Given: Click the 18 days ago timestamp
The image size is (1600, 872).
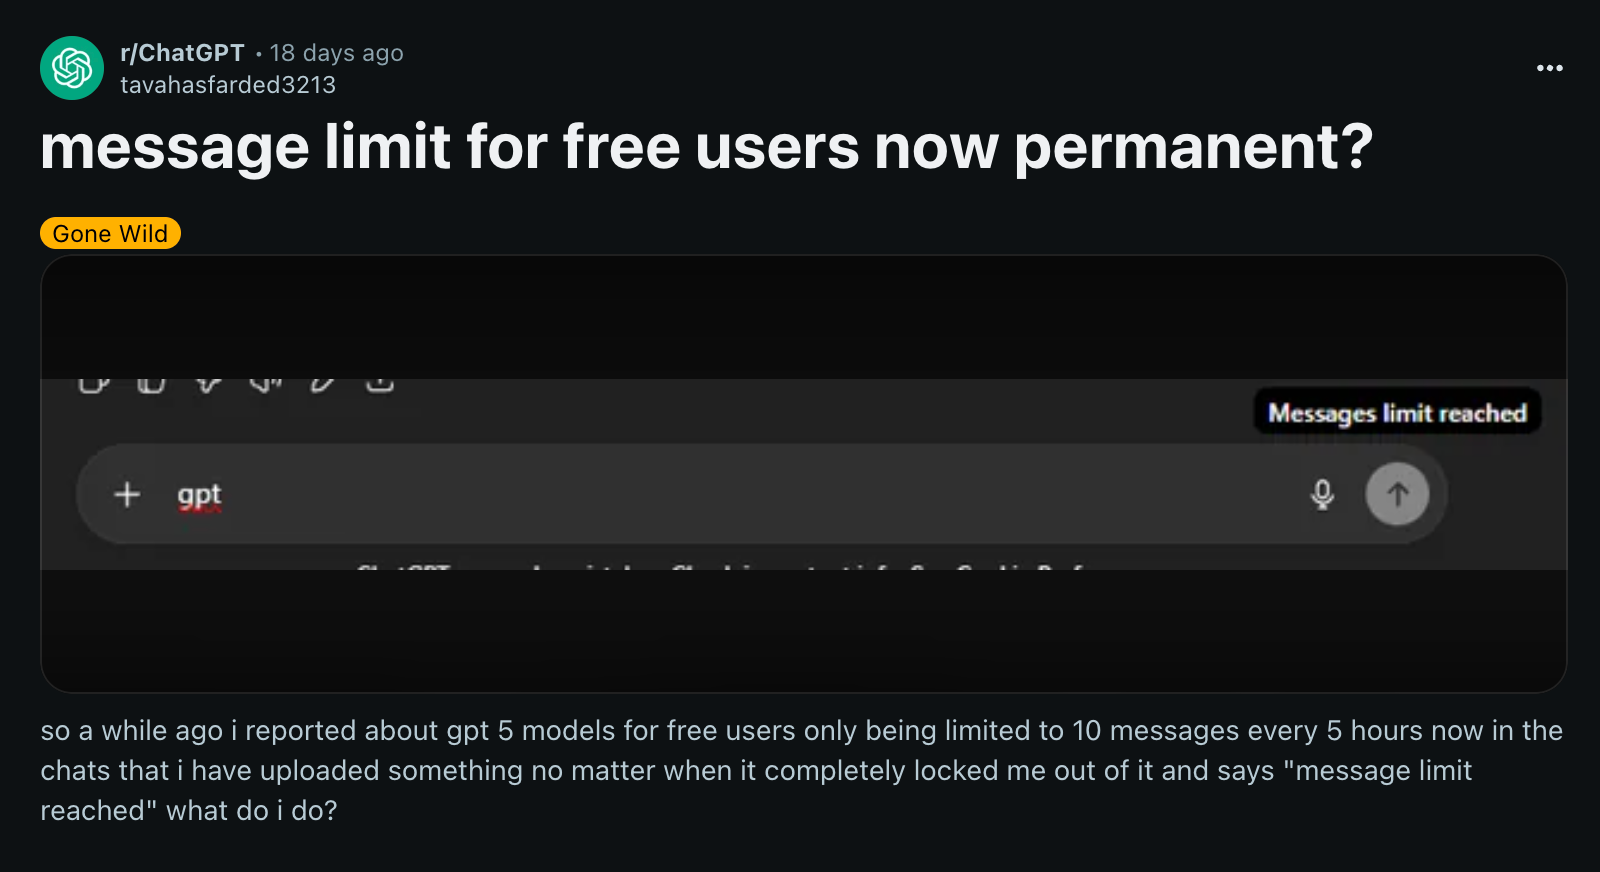Looking at the screenshot, I should pyautogui.click(x=335, y=52).
